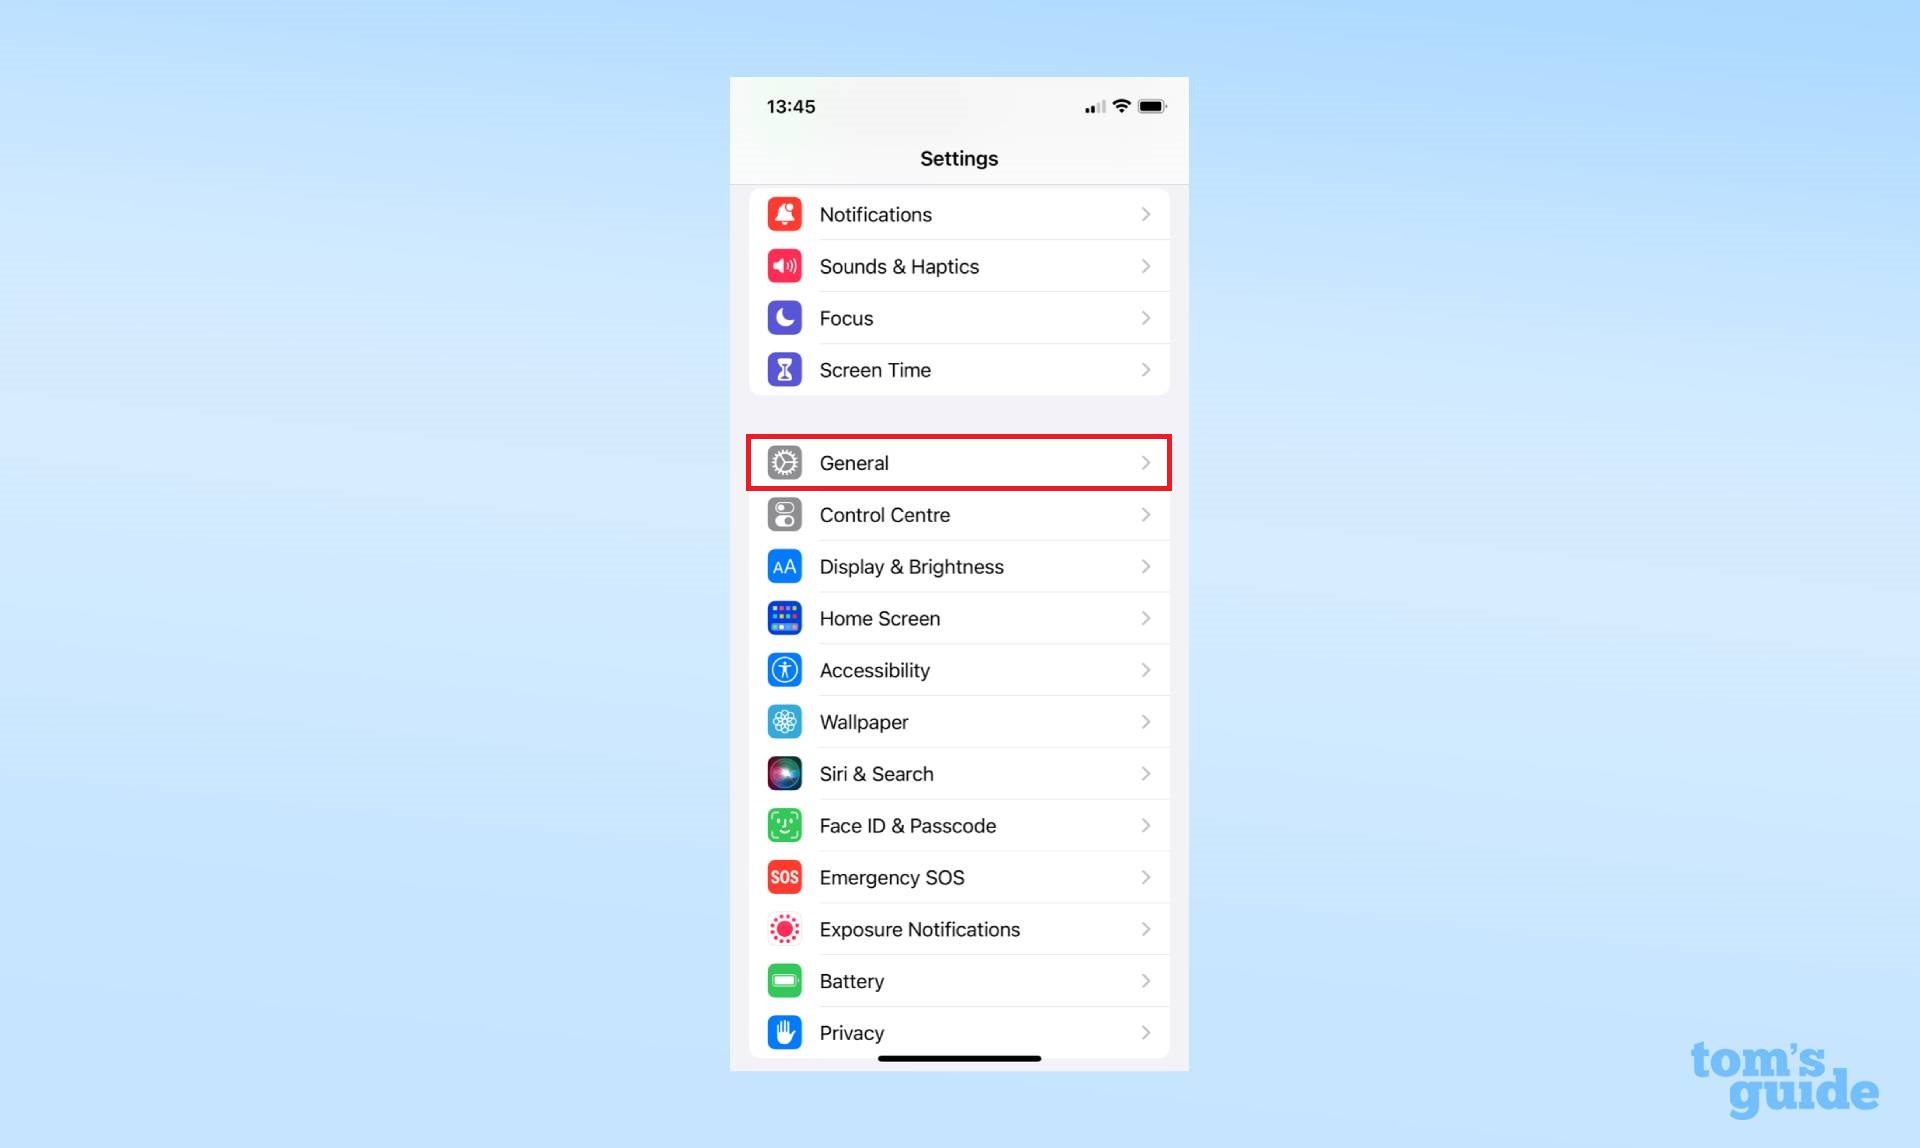
Task: Open Face ID & Passcode settings
Action: pyautogui.click(x=961, y=825)
